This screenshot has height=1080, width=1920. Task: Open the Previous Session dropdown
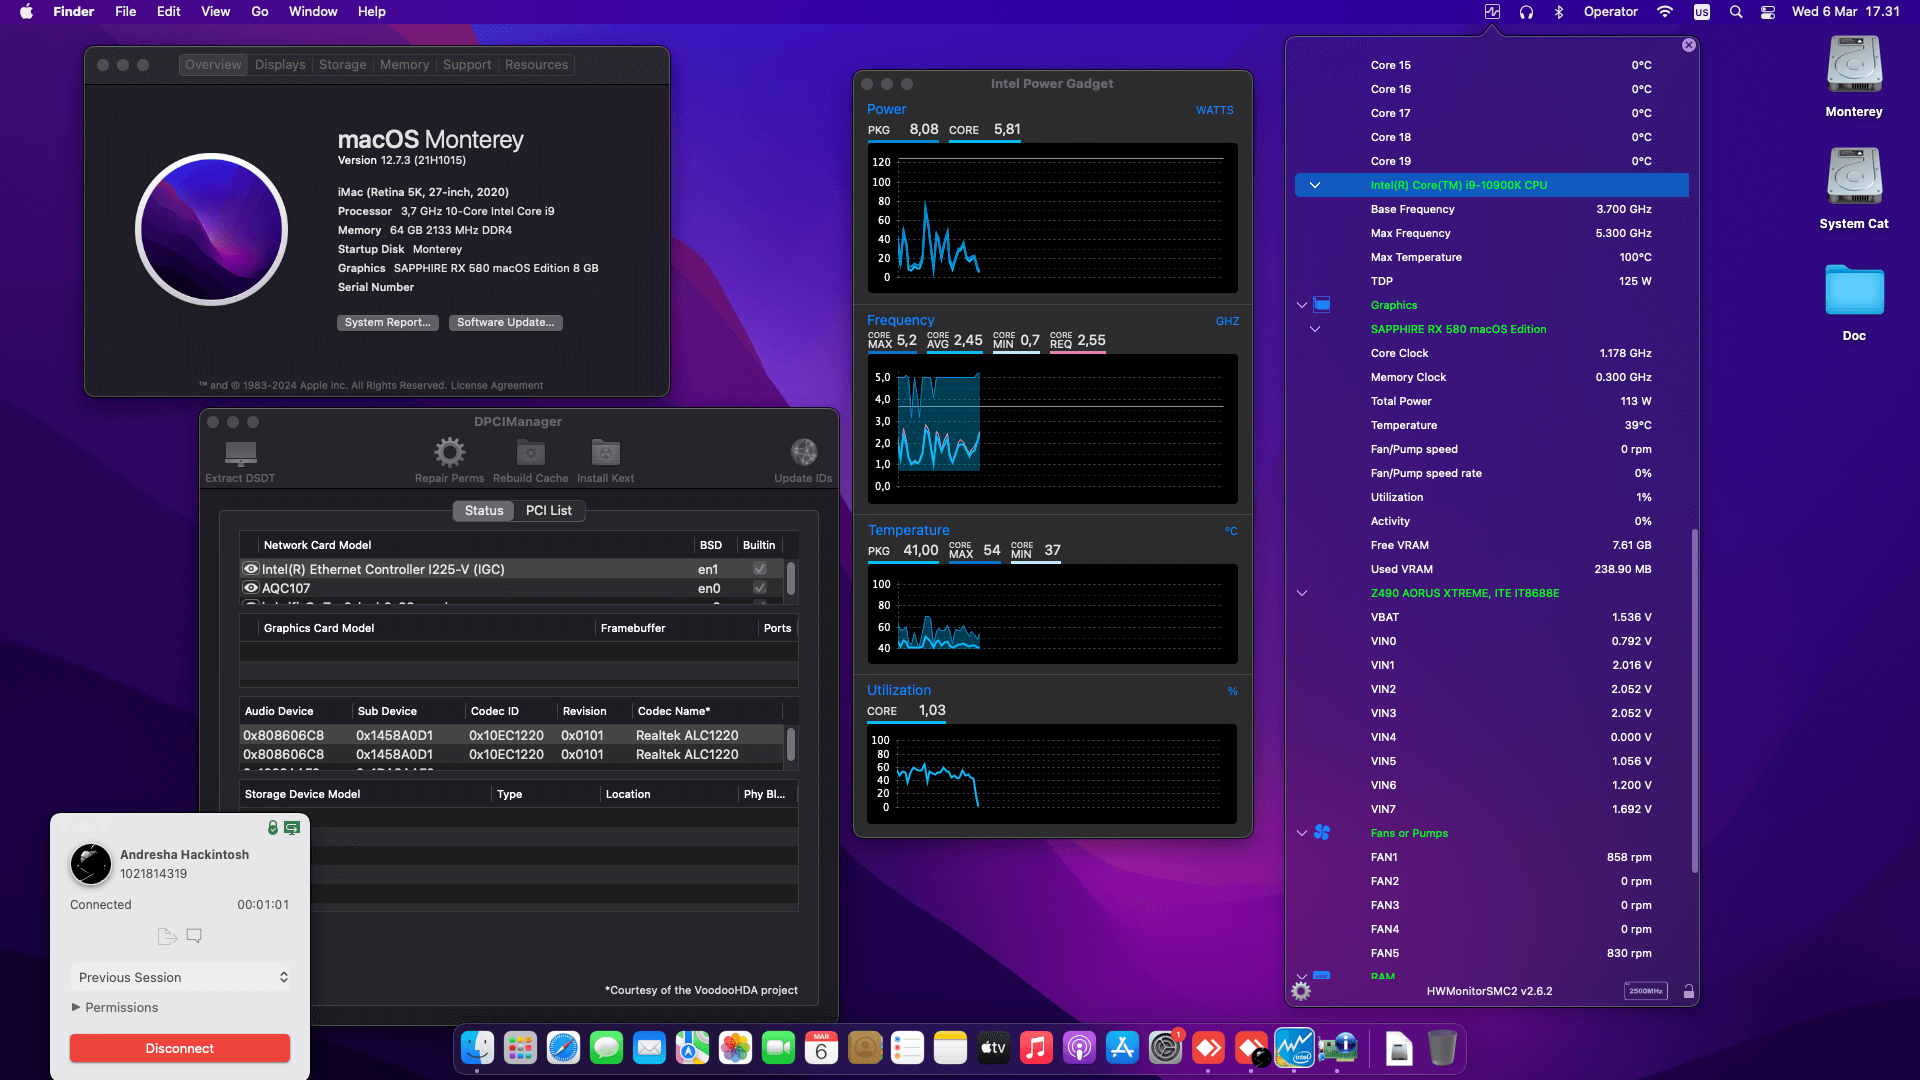(x=180, y=977)
